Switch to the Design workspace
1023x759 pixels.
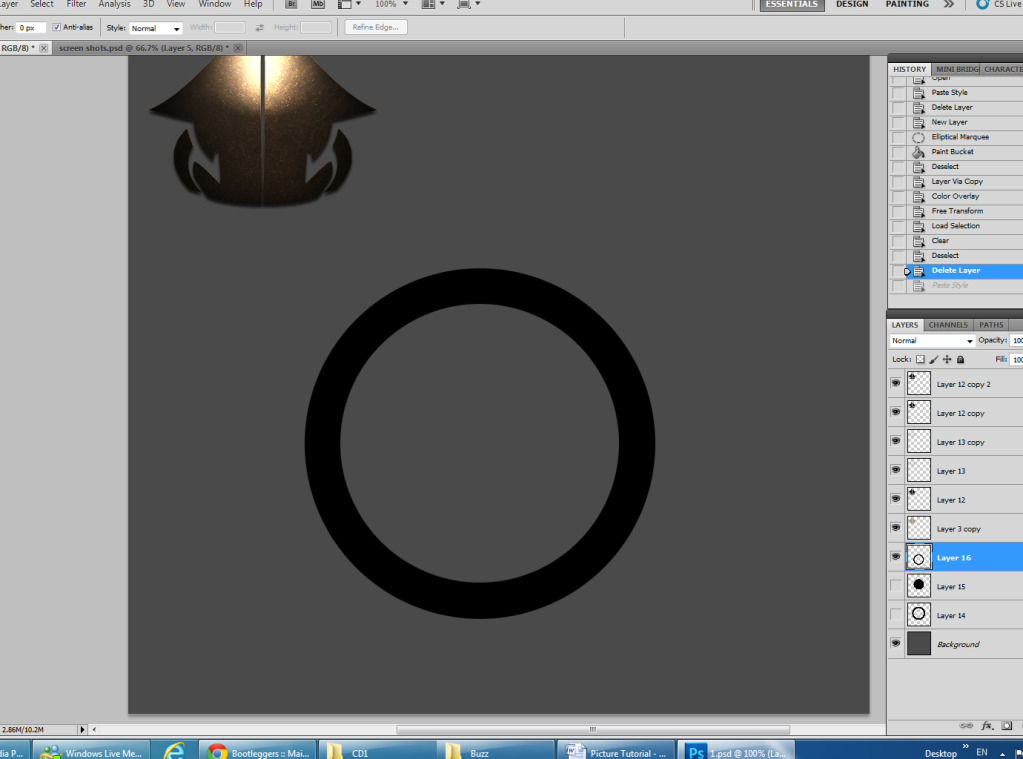tap(852, 4)
